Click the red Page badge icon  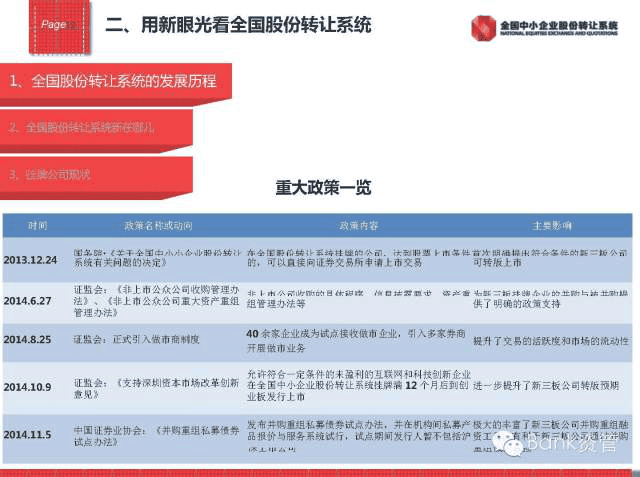click(x=60, y=27)
